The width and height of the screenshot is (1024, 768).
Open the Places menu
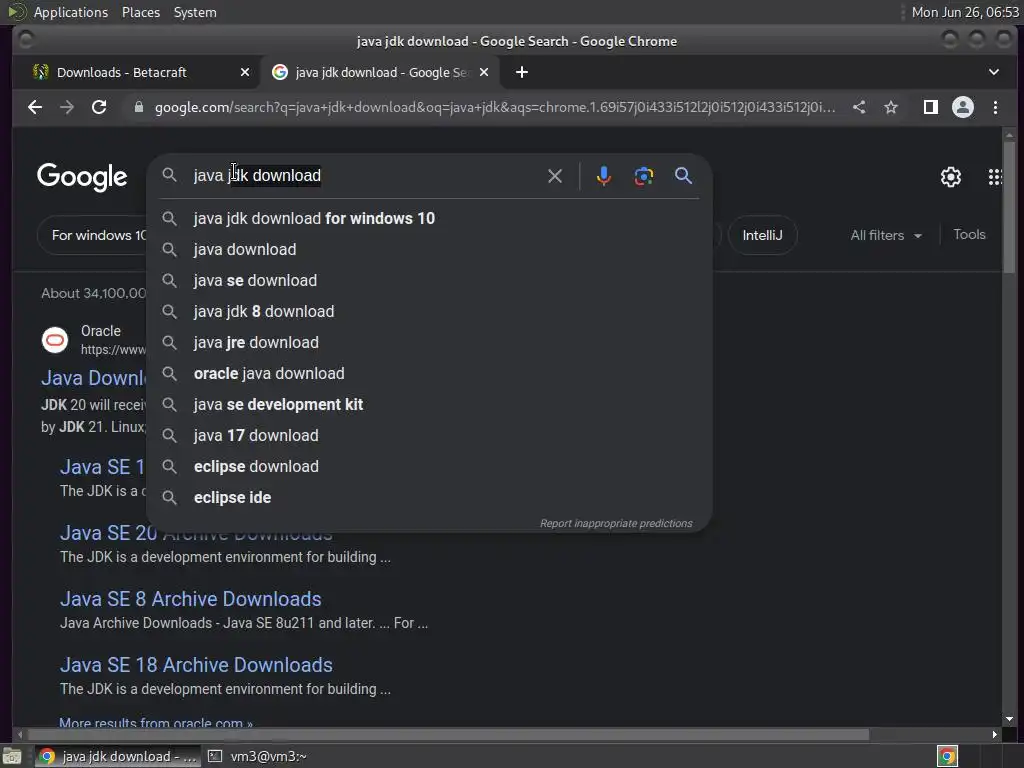pos(140,12)
